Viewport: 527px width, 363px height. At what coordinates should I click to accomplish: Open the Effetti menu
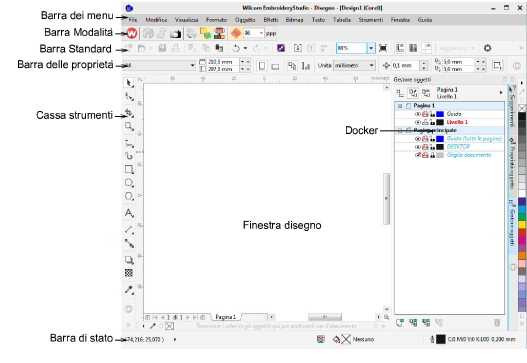coord(271,20)
